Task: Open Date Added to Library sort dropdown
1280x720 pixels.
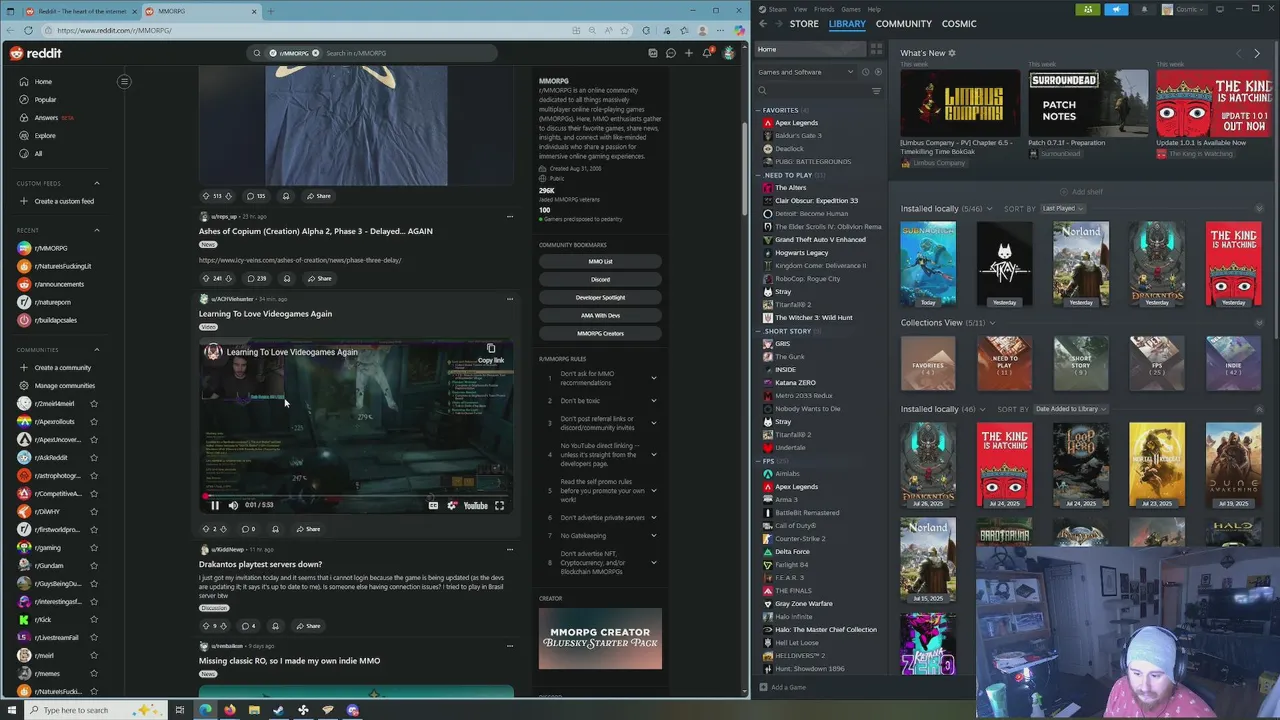Action: coord(1071,409)
